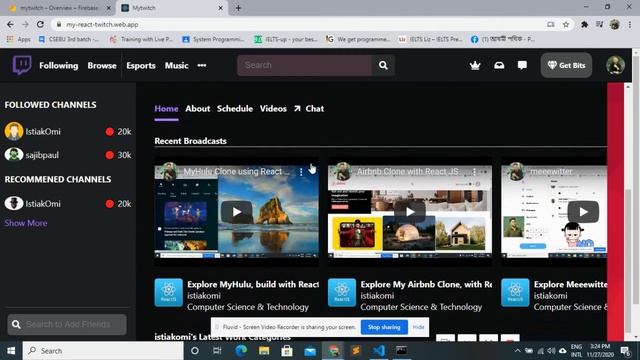Image resolution: width=640 pixels, height=360 pixels.
Task: Open whispers chat bubble icon
Action: (x=522, y=65)
